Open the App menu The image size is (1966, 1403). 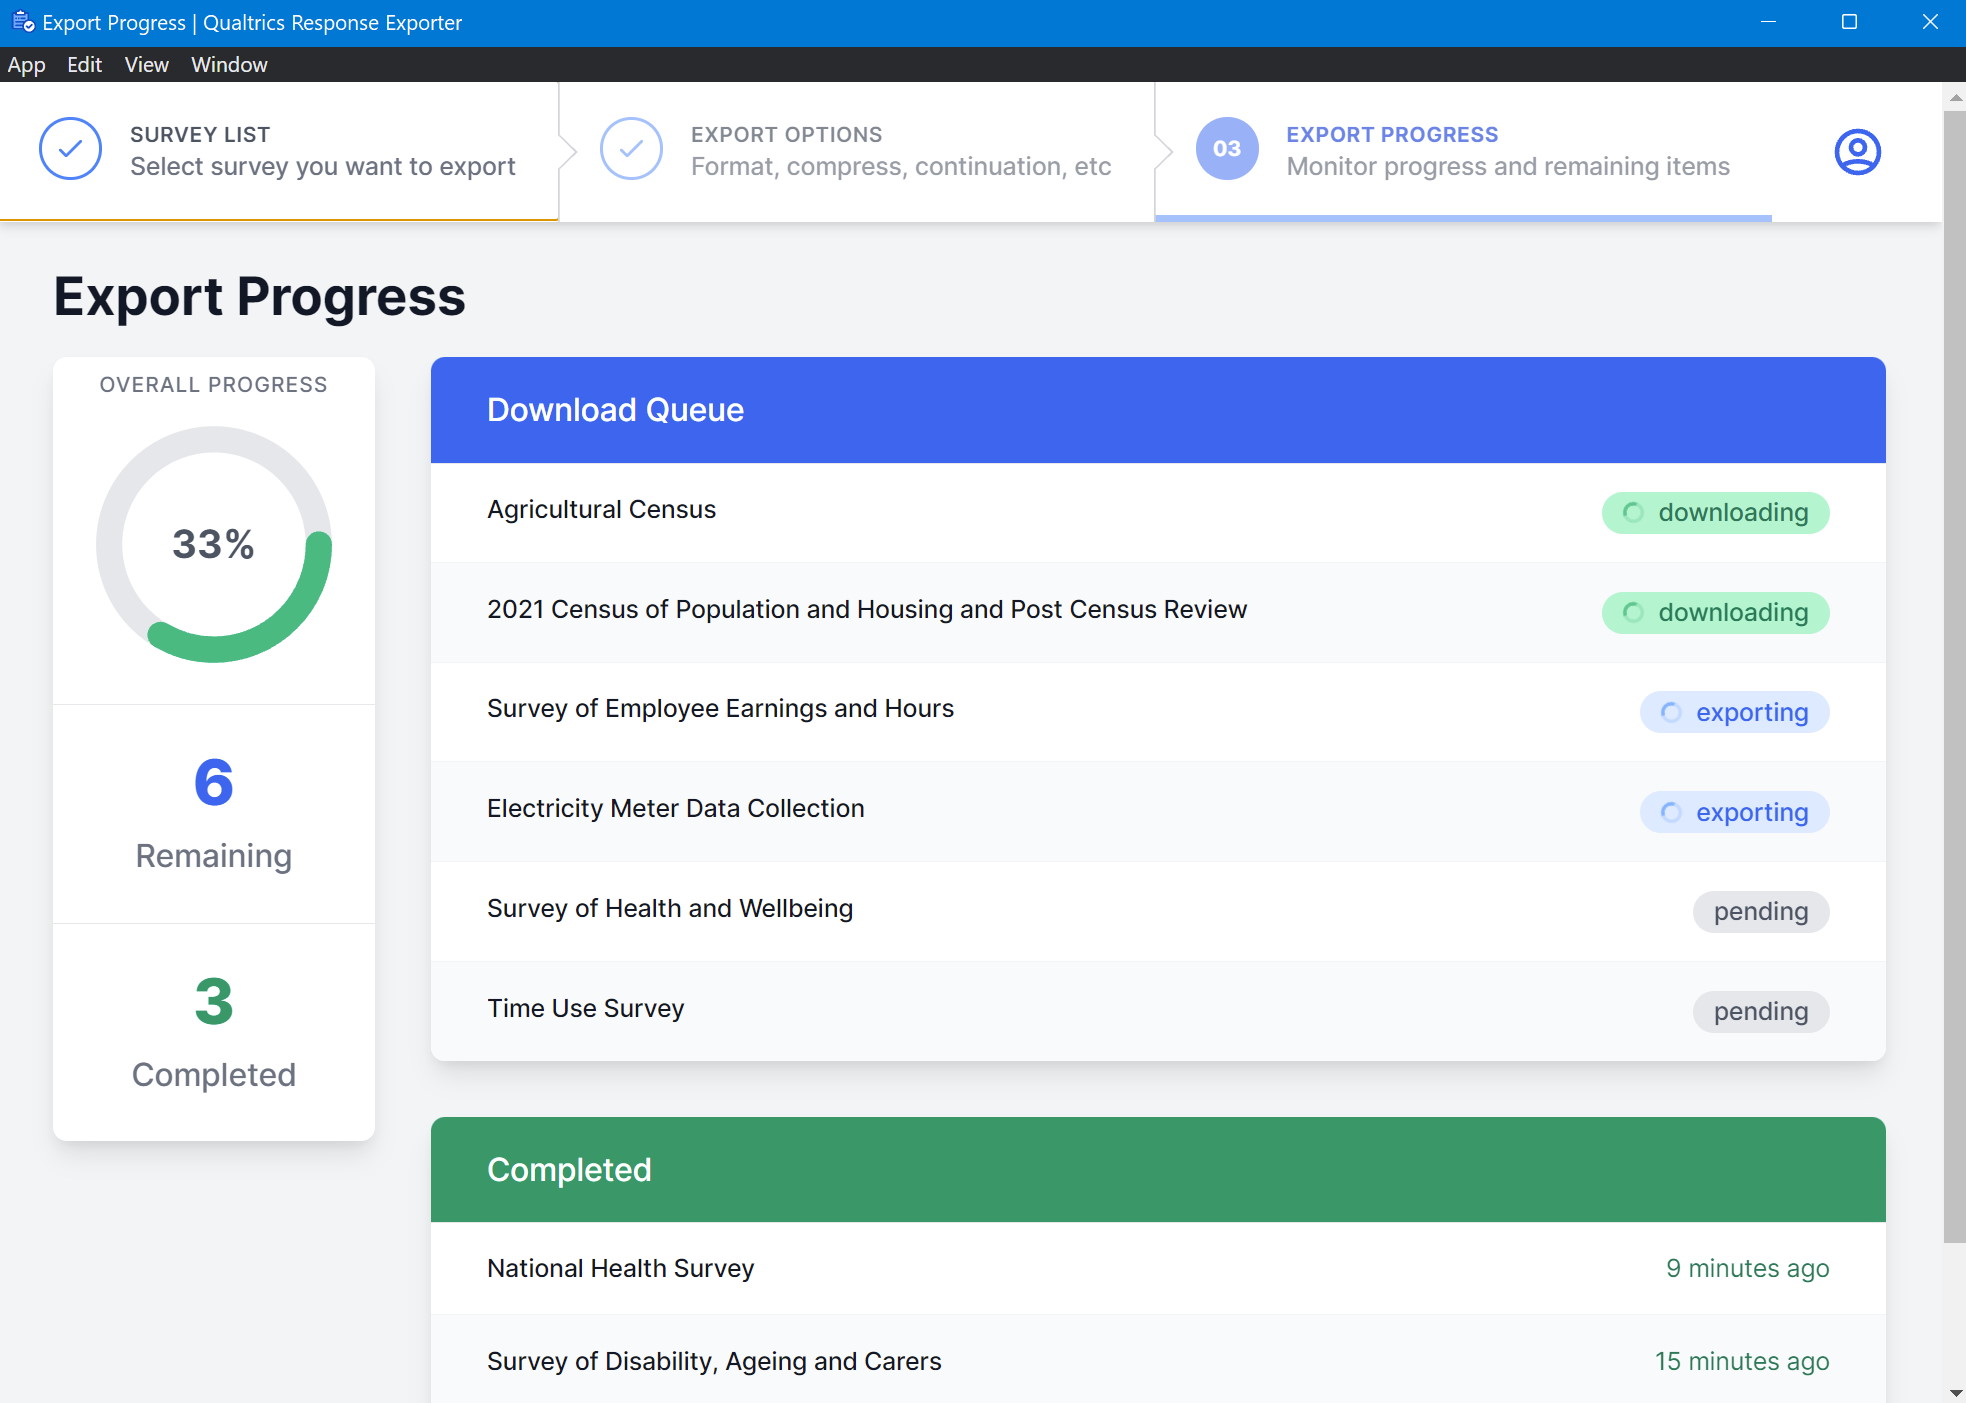point(27,65)
